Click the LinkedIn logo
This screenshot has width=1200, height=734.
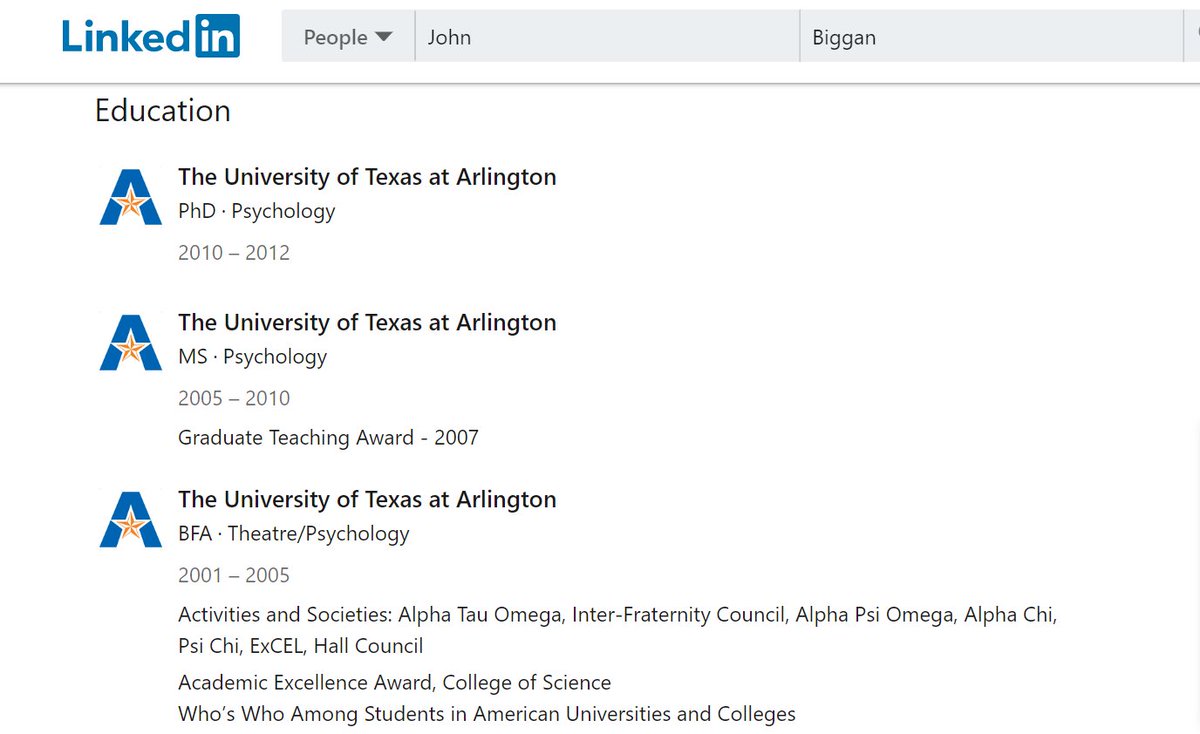pyautogui.click(x=151, y=36)
